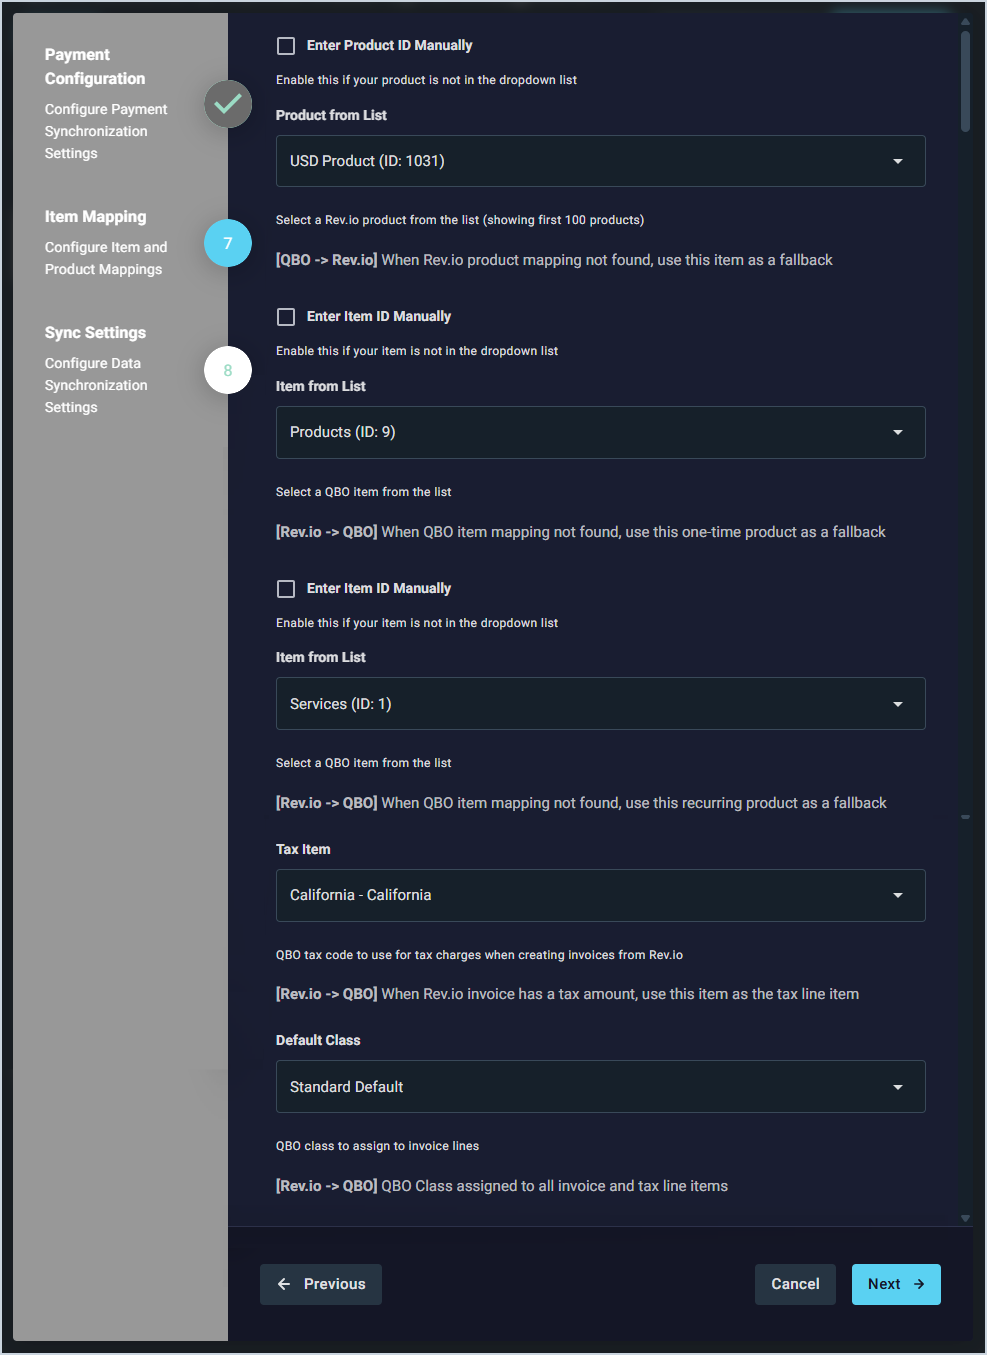This screenshot has height=1355, width=987.
Task: Open the Sync Settings step
Action: point(96,333)
